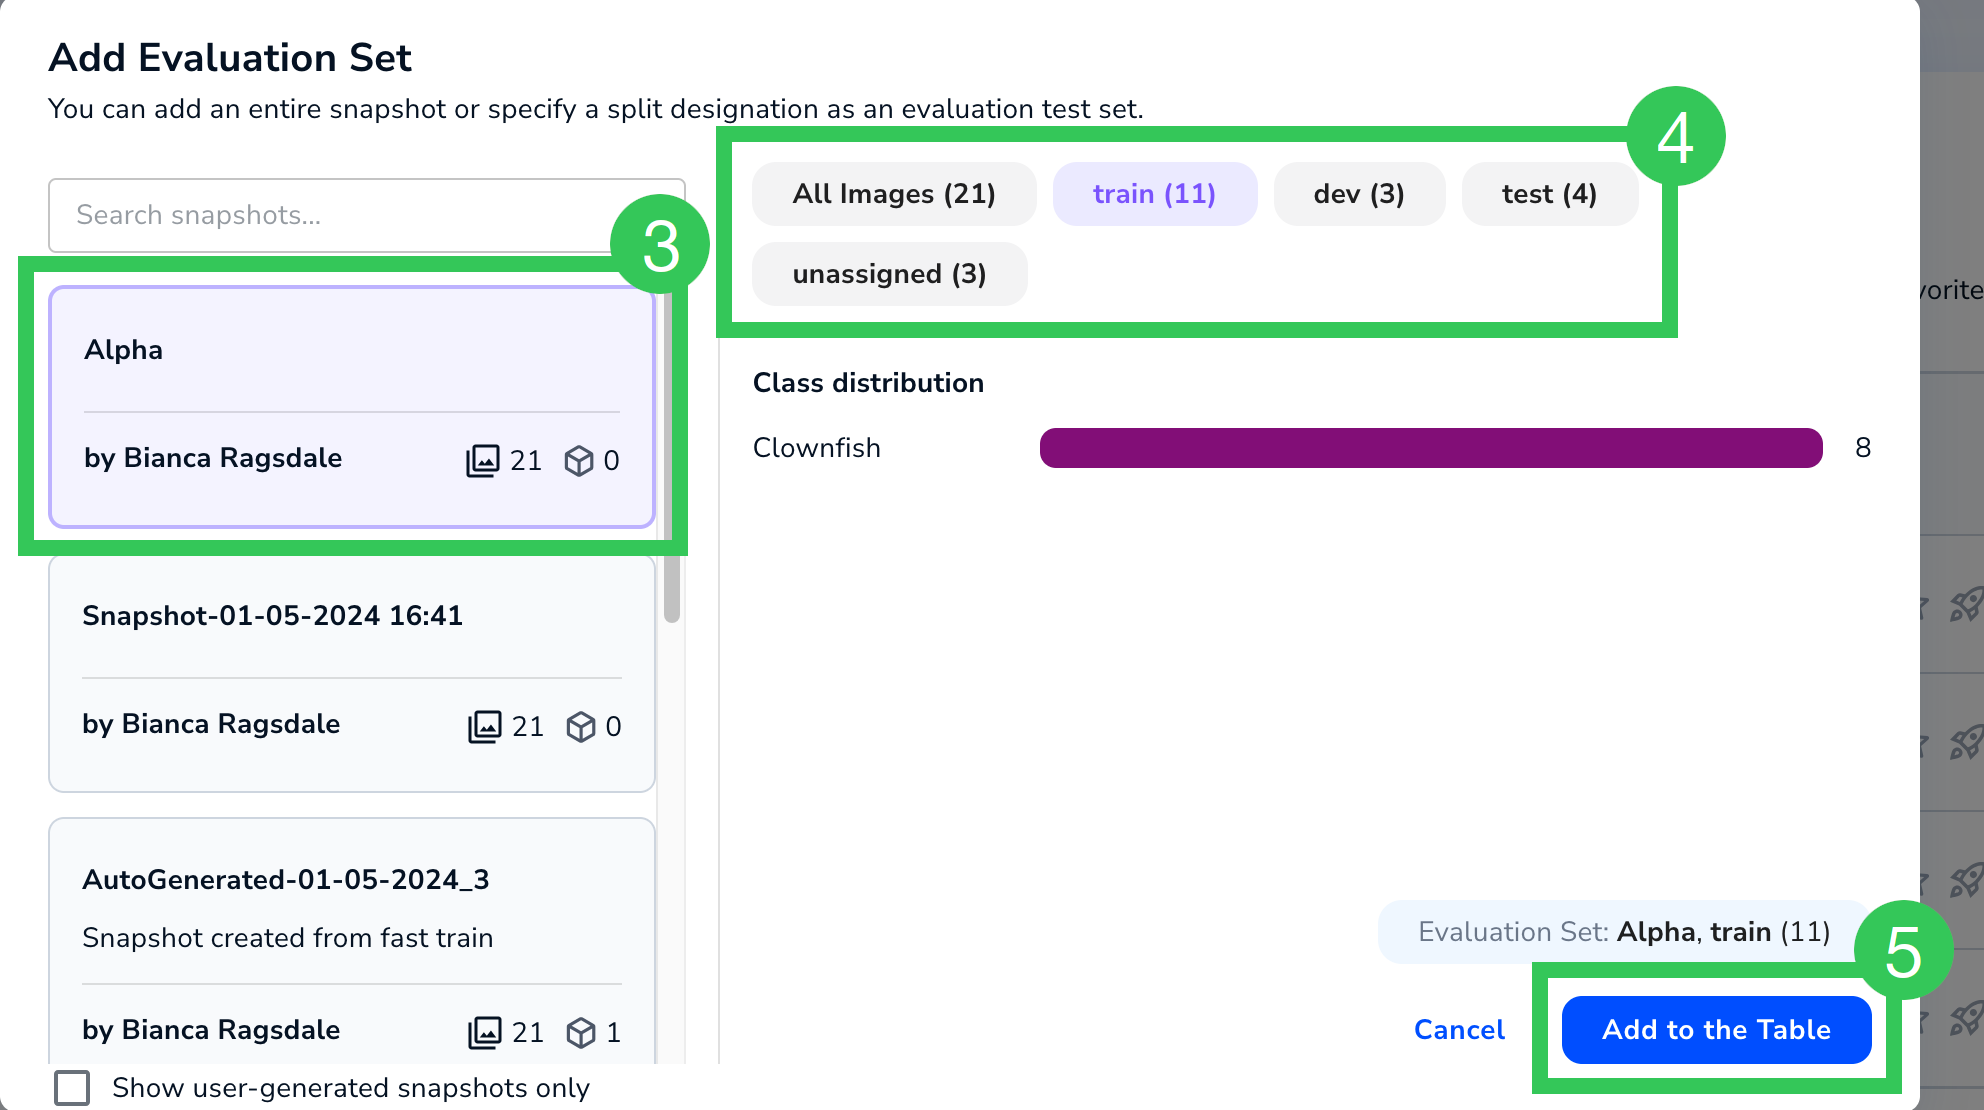Click the cube icon beside count 0 on Snapshot-01-05-2024
The height and width of the screenshot is (1110, 1984).
click(581, 726)
